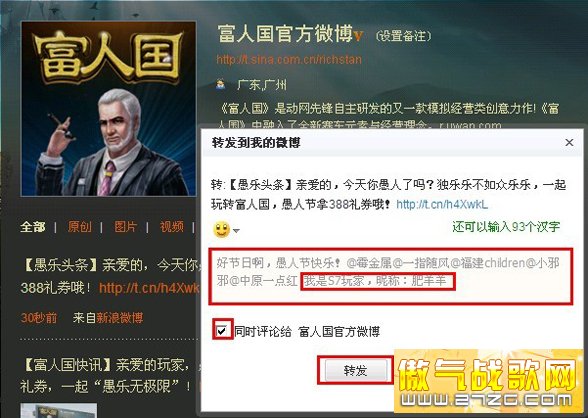This screenshot has width=588, height=418.
Task: Click the verified V badge
Action: click(358, 36)
